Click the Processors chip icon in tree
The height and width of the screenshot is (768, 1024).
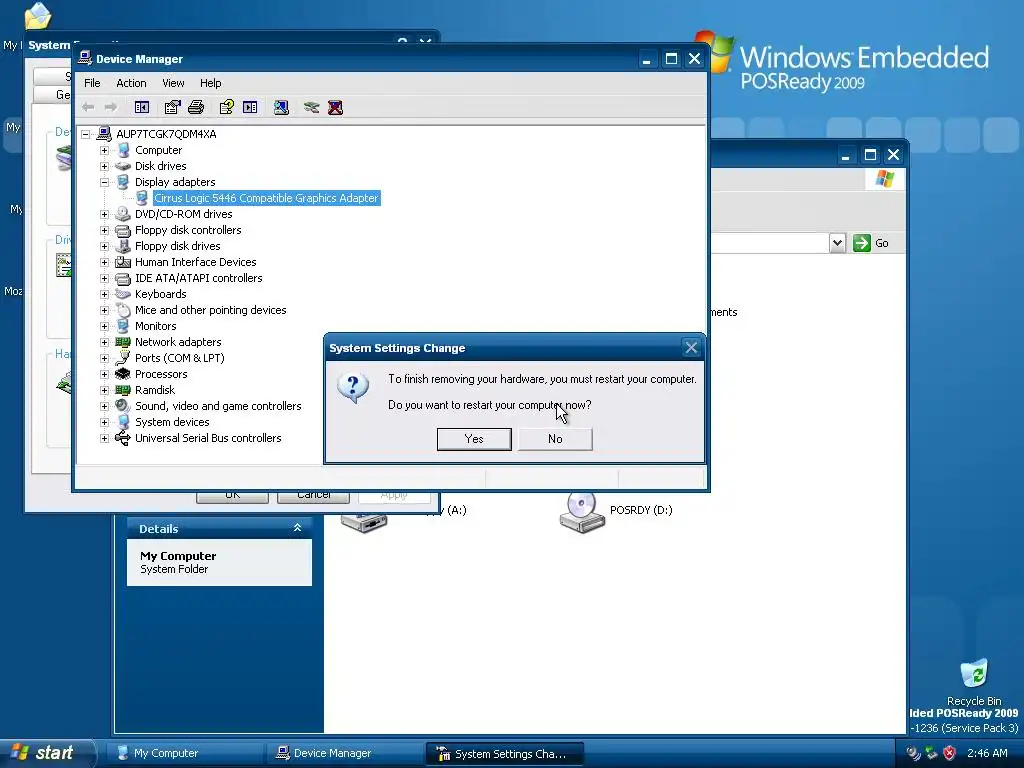(123, 374)
